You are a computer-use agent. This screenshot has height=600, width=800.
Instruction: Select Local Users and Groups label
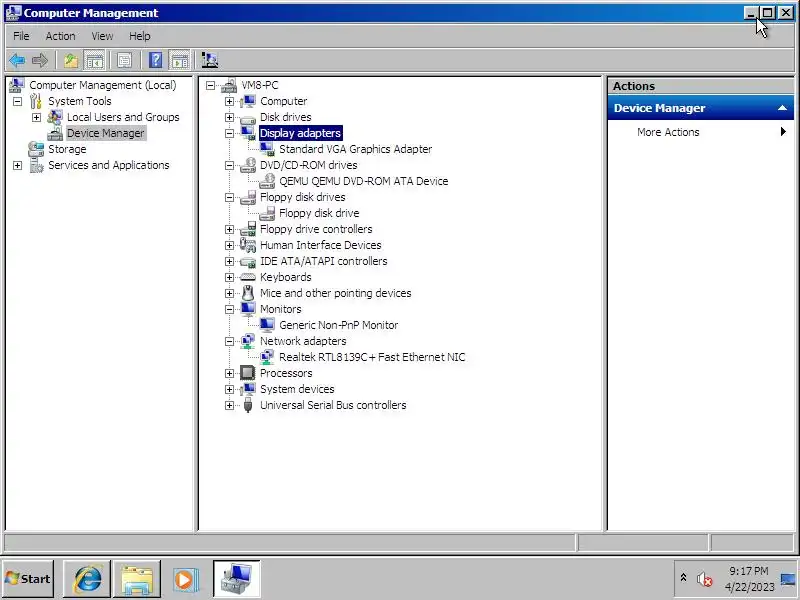tap(123, 117)
